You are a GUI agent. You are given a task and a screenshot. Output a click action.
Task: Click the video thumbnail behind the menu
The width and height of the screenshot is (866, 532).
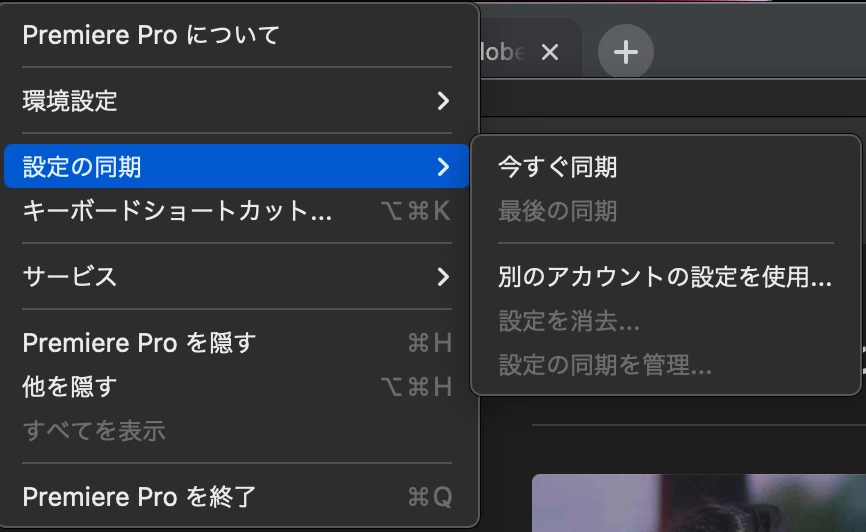(x=699, y=503)
